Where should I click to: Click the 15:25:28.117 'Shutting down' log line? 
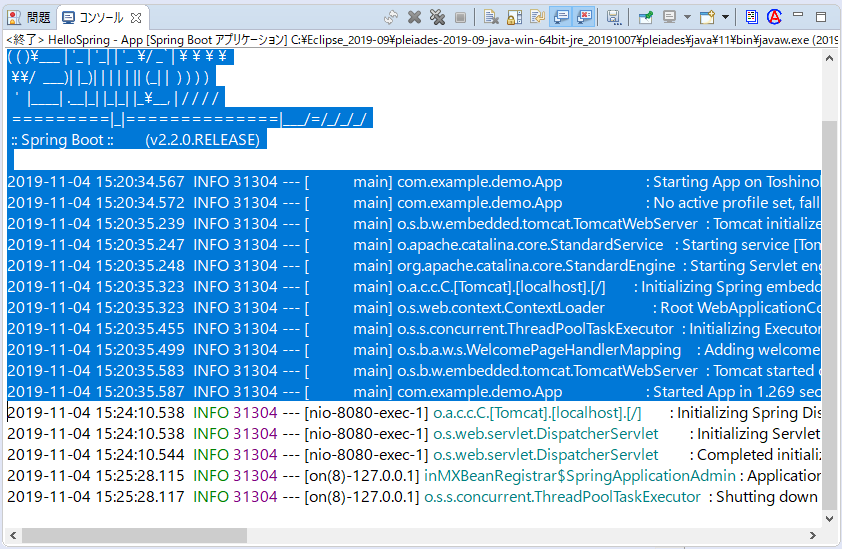414,496
